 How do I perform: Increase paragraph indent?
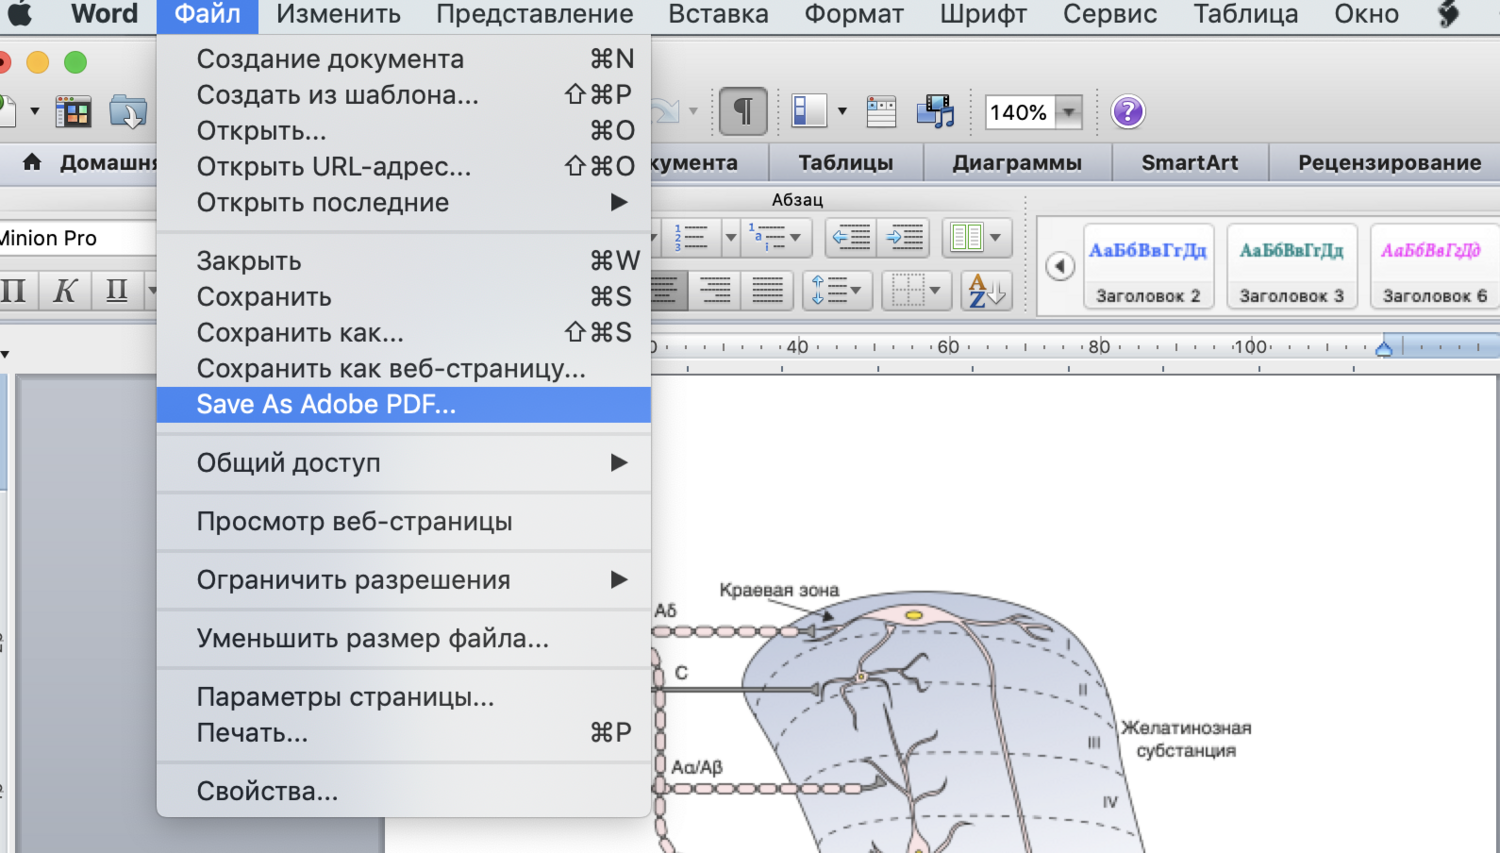coord(905,237)
